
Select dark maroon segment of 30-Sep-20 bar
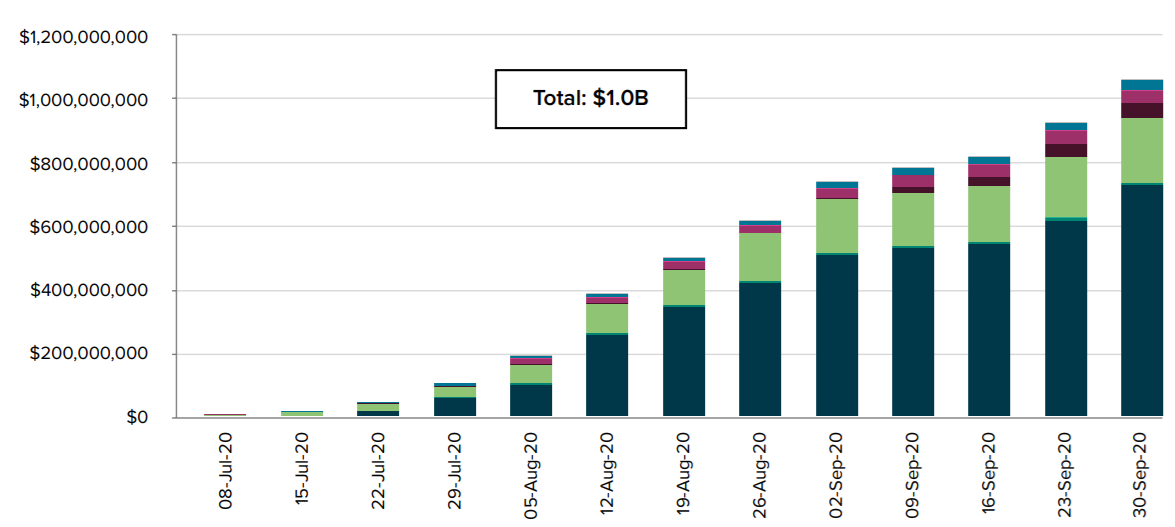point(1142,111)
